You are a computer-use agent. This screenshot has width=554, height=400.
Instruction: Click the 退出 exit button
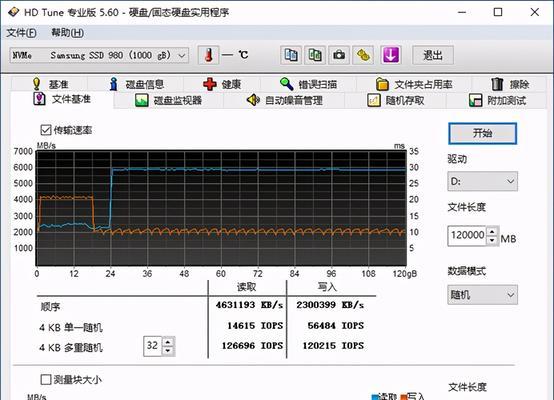point(433,55)
